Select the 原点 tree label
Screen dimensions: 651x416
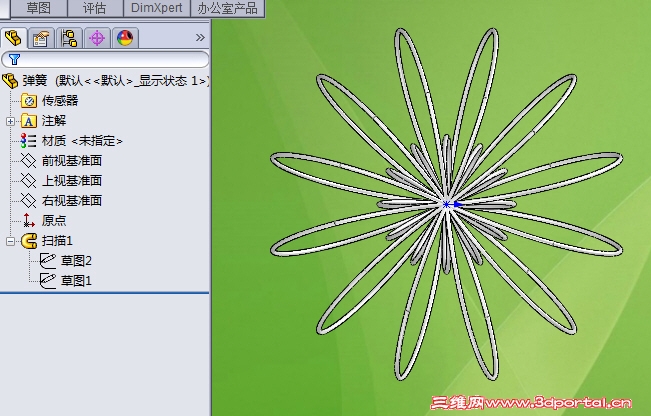54,220
